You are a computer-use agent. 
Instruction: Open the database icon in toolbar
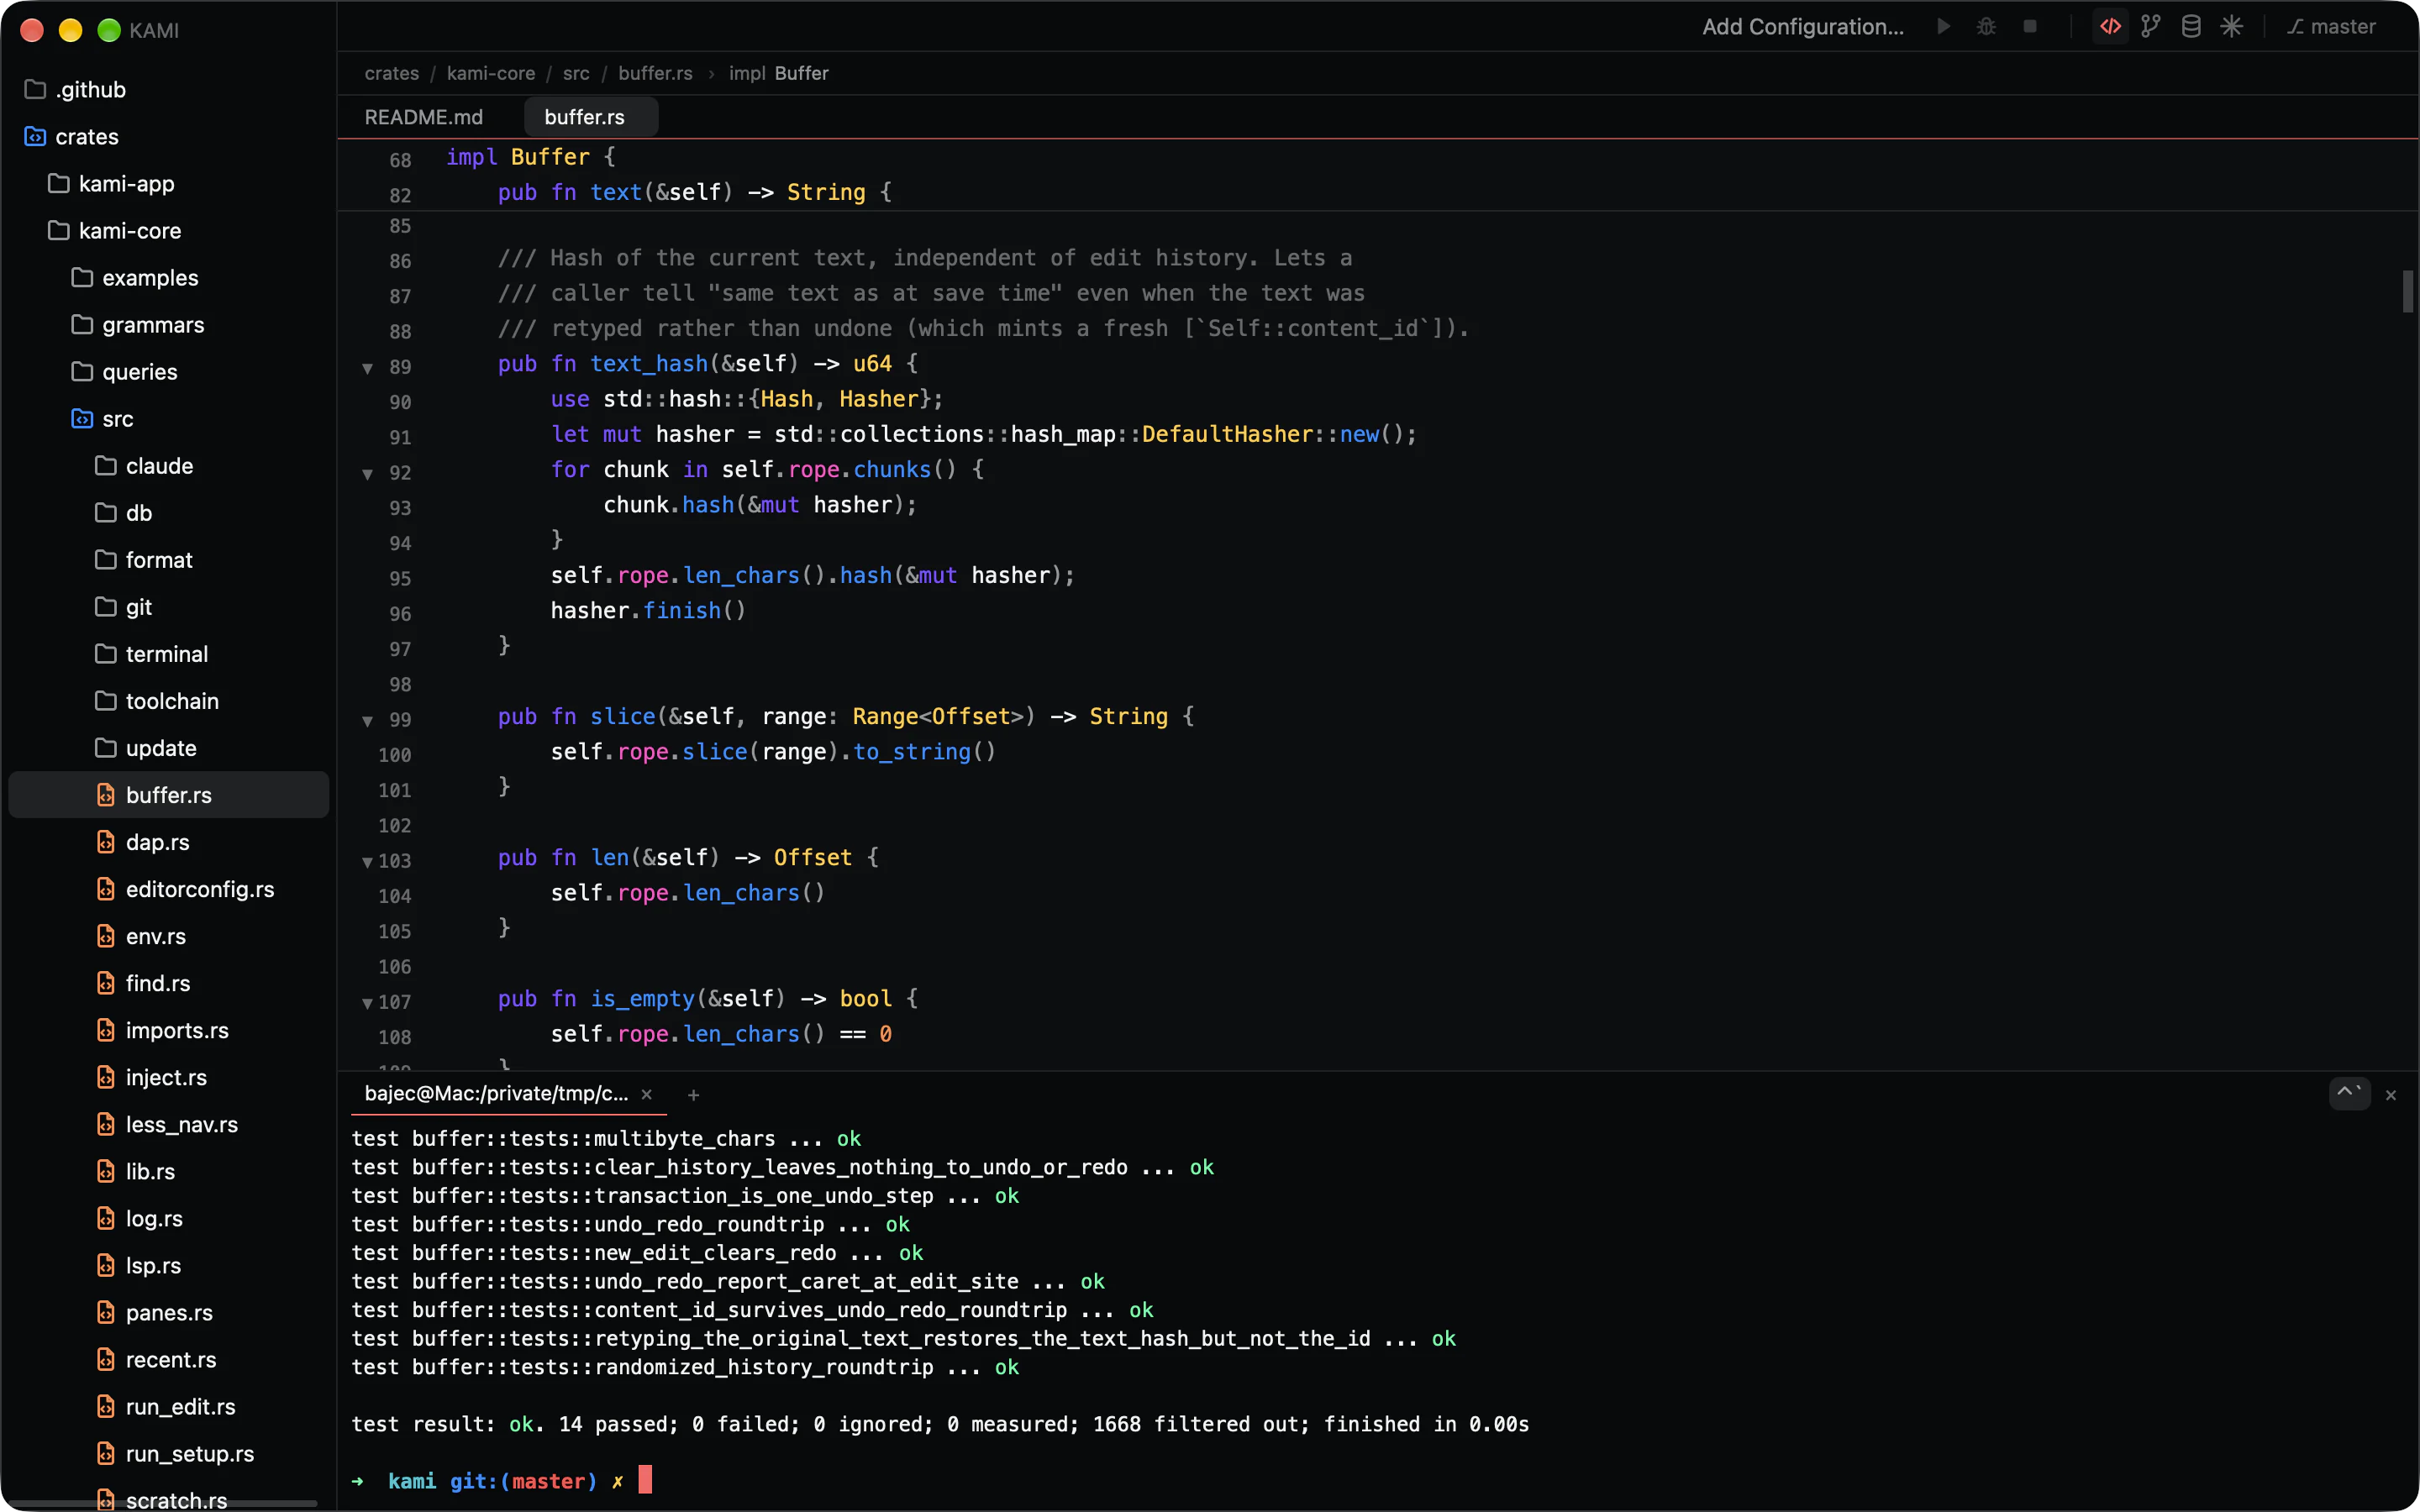2190,27
